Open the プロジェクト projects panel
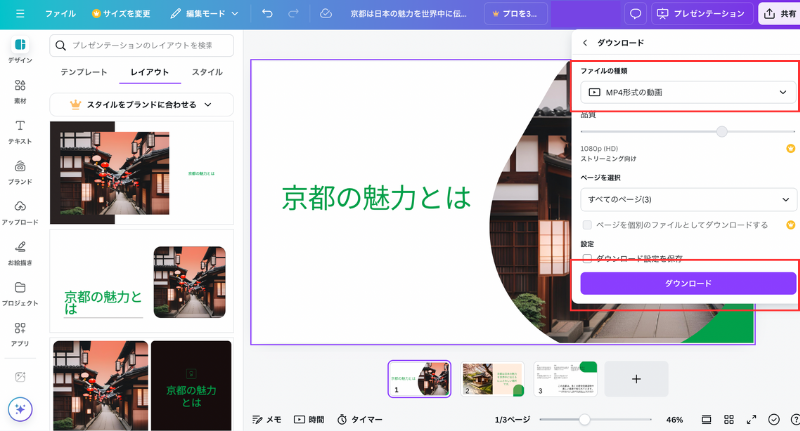 [20, 294]
